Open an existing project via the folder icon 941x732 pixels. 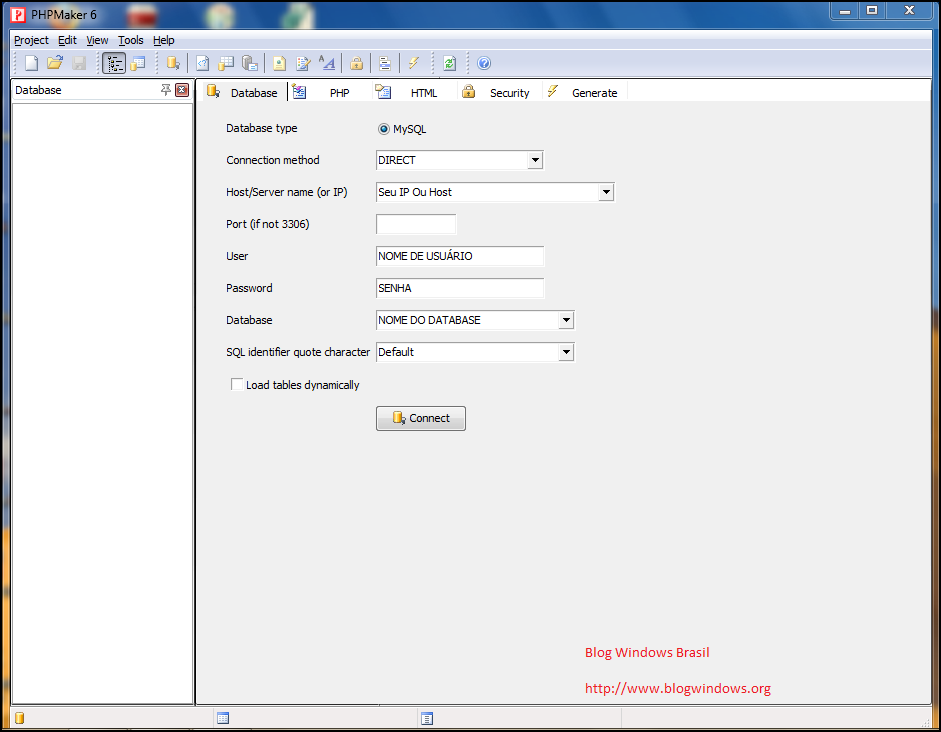pos(55,63)
